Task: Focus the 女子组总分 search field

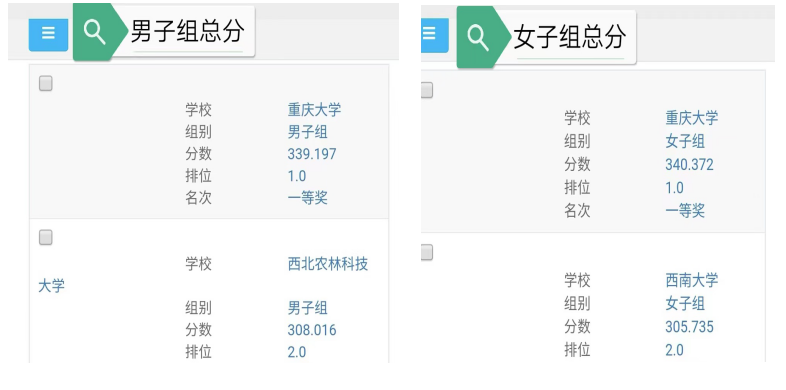Action: click(x=570, y=38)
